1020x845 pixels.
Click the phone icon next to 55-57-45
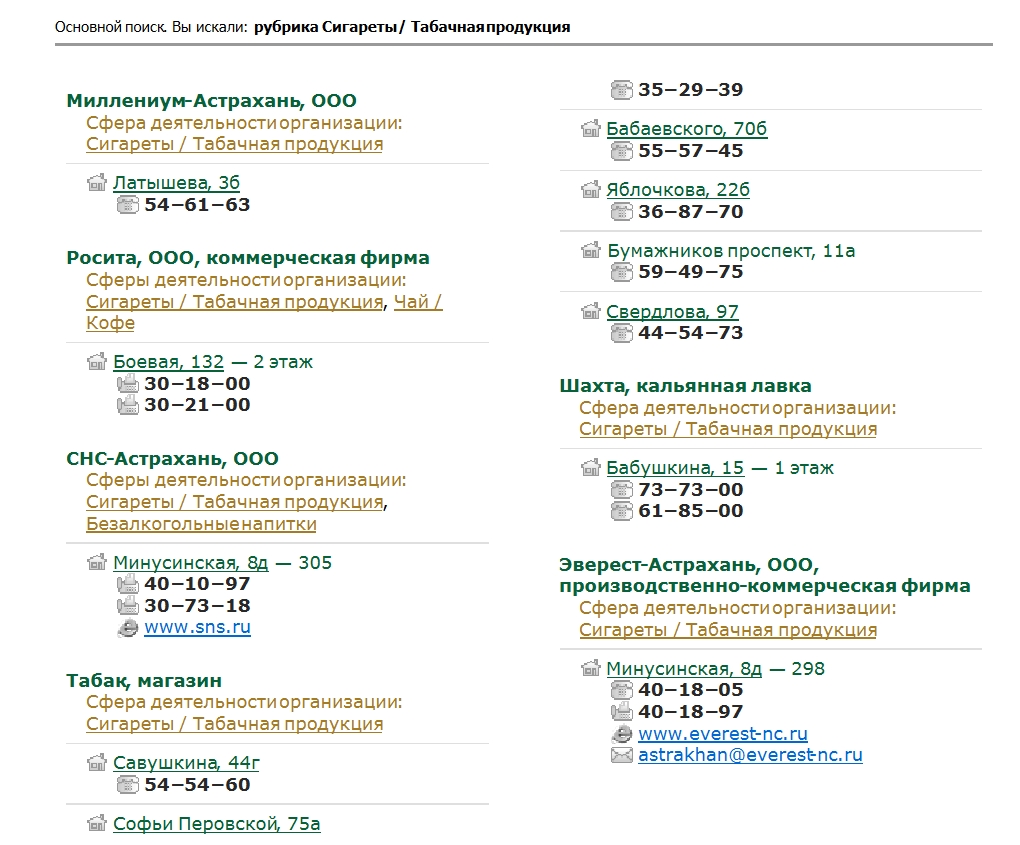621,151
